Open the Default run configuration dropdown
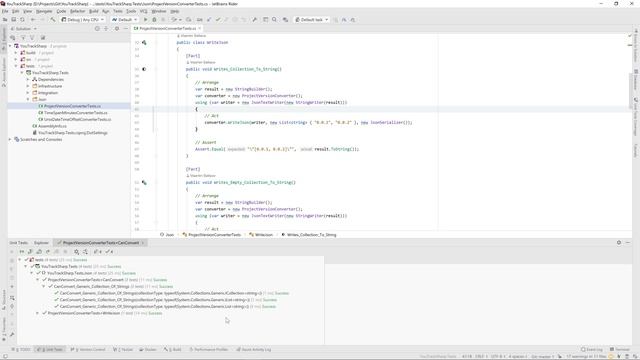 pyautogui.click(x=124, y=20)
